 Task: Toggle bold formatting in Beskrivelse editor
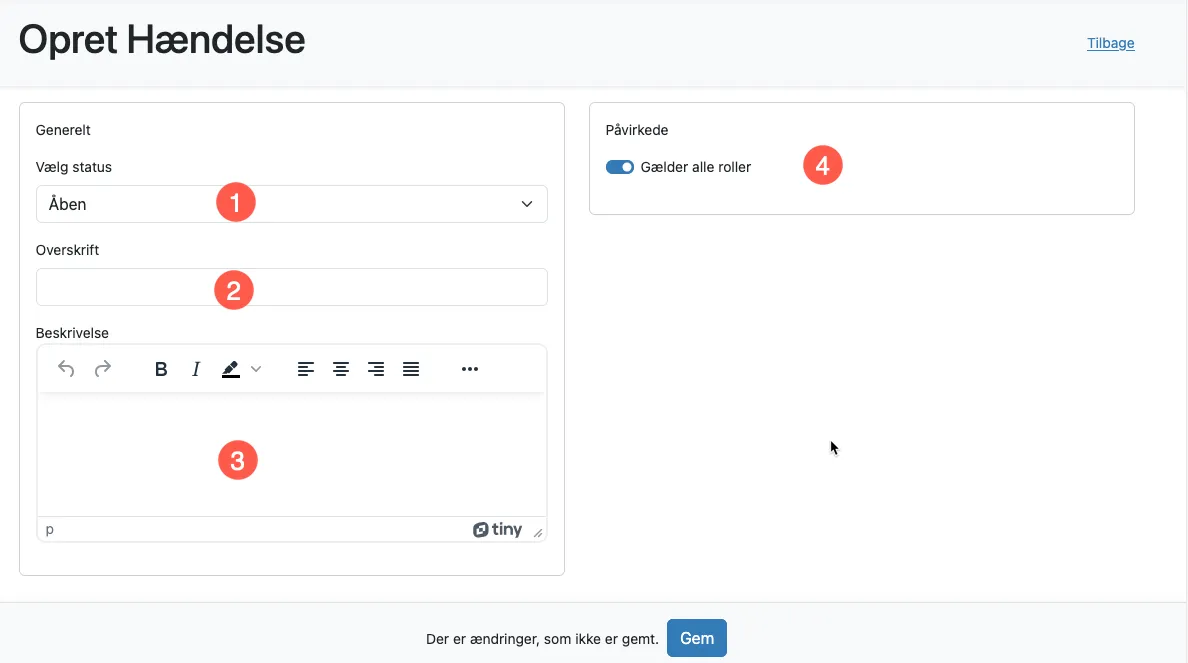(x=161, y=369)
